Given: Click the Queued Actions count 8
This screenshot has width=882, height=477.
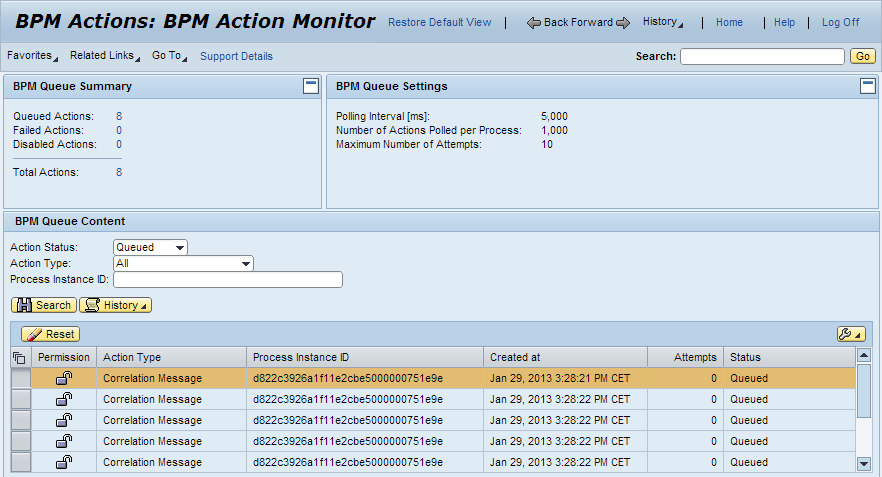Looking at the screenshot, I should (119, 116).
